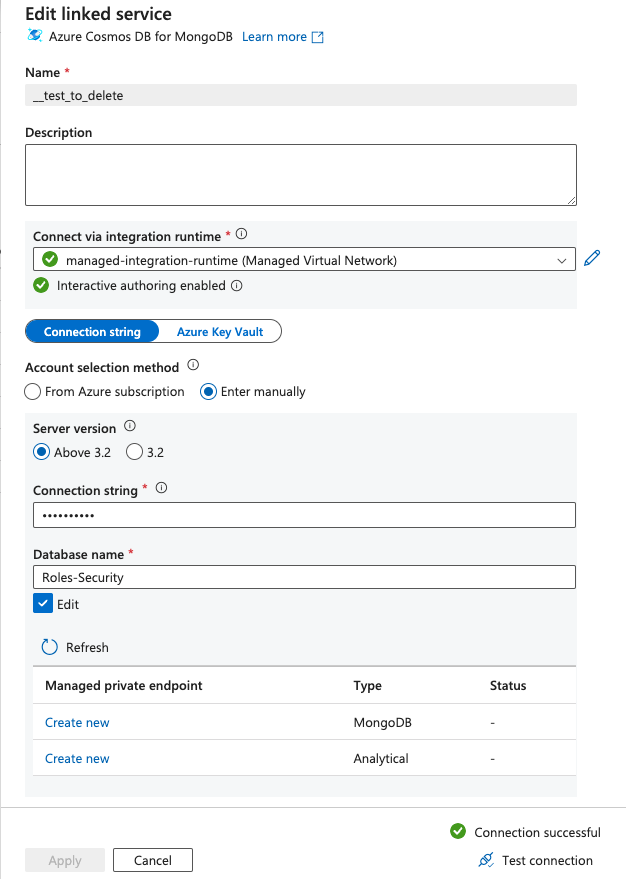Viewport: 626px width, 879px height.
Task: Click the info icon next to Server version
Action: [x=130, y=427]
